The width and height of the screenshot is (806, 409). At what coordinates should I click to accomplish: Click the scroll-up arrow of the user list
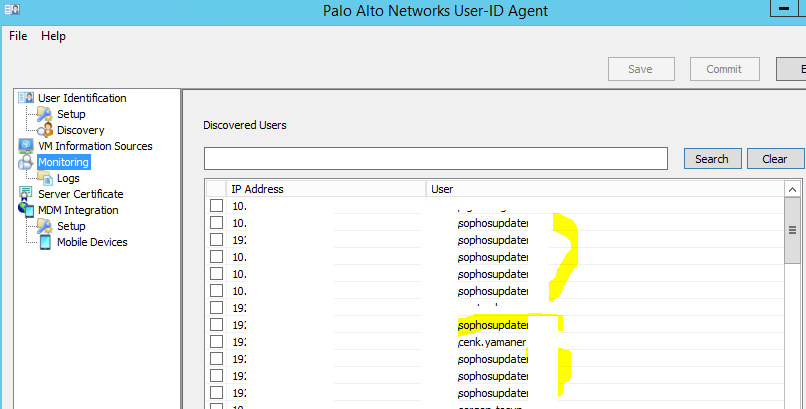coord(793,189)
